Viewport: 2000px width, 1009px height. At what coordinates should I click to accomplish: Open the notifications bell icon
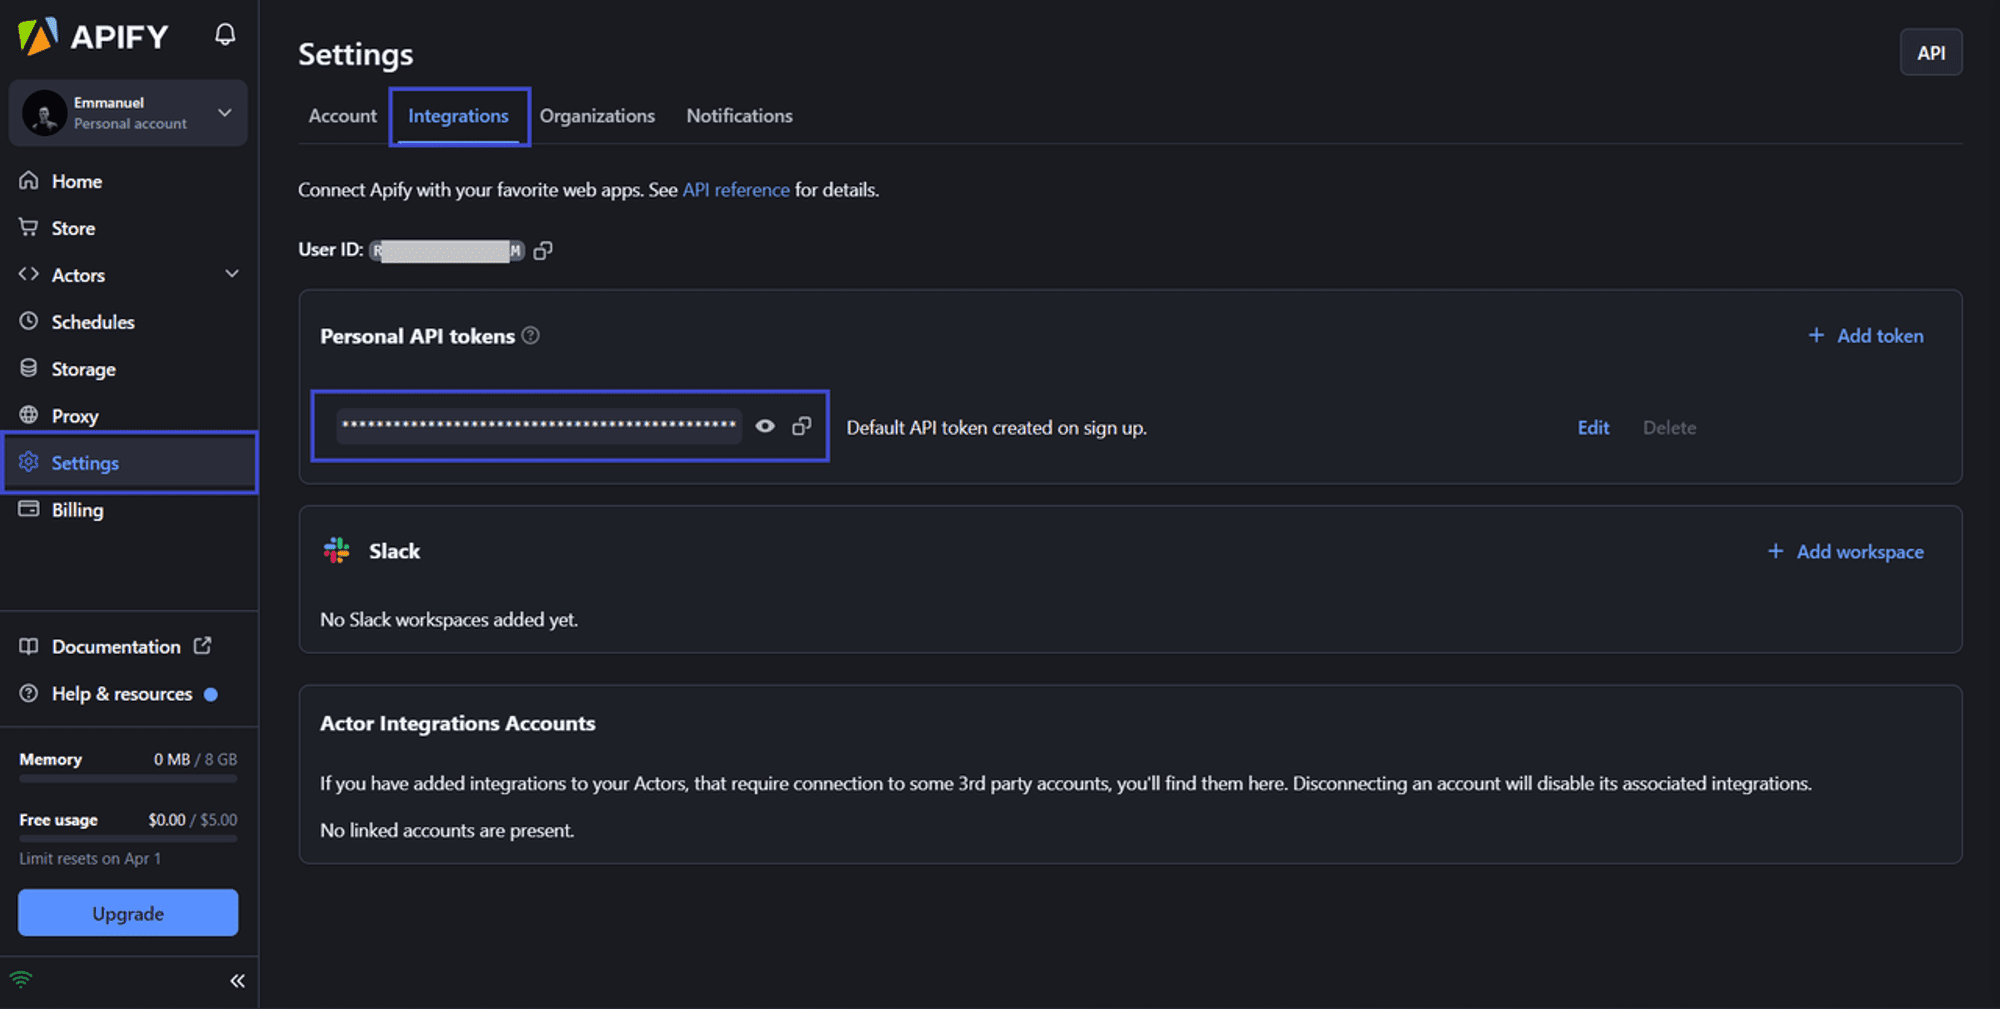[x=225, y=35]
